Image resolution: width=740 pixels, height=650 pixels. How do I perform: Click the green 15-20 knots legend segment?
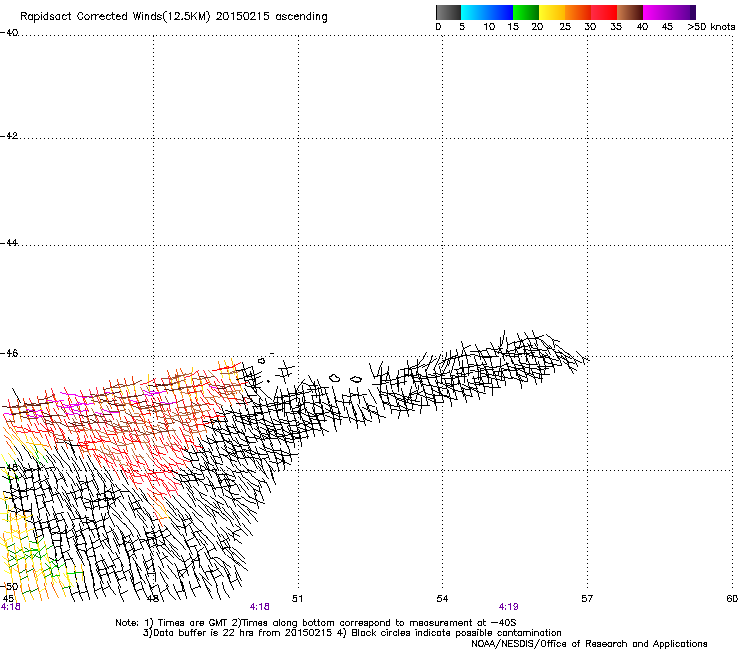pos(526,12)
